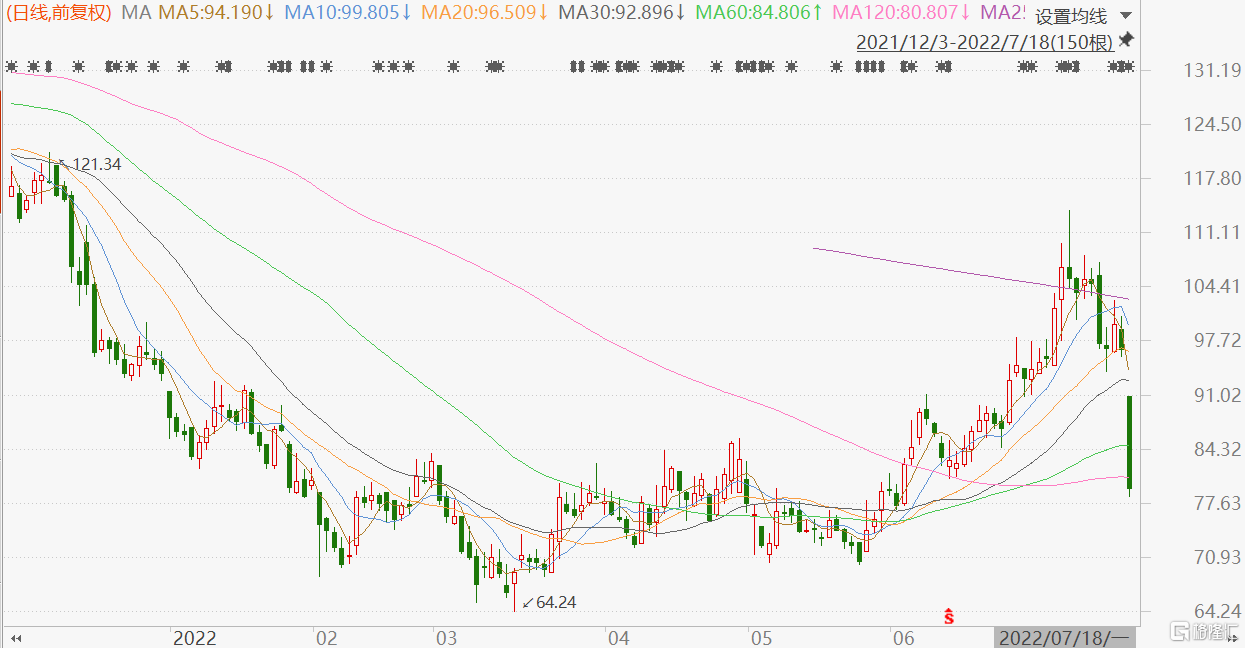1245x648 pixels.
Task: Select the MA30:92.896 indicator label
Action: (622, 13)
